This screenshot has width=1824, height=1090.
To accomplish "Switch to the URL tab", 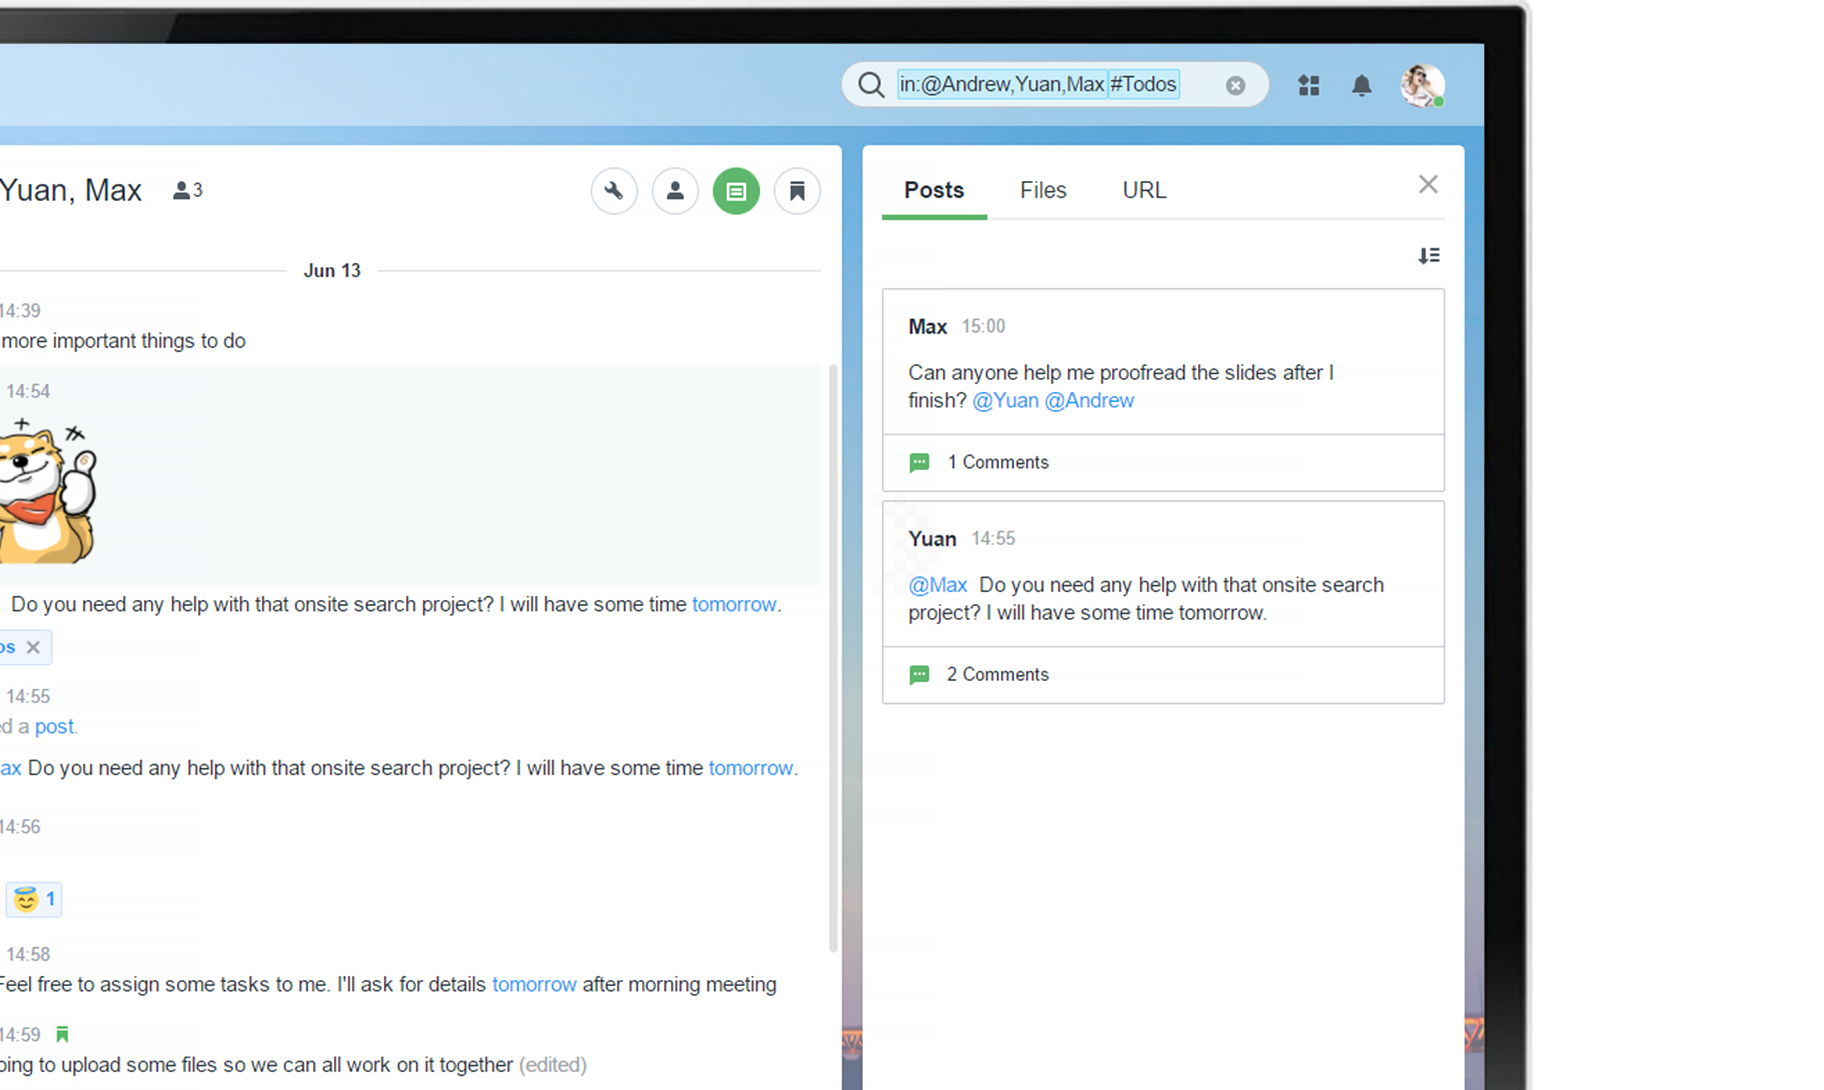I will tap(1144, 190).
